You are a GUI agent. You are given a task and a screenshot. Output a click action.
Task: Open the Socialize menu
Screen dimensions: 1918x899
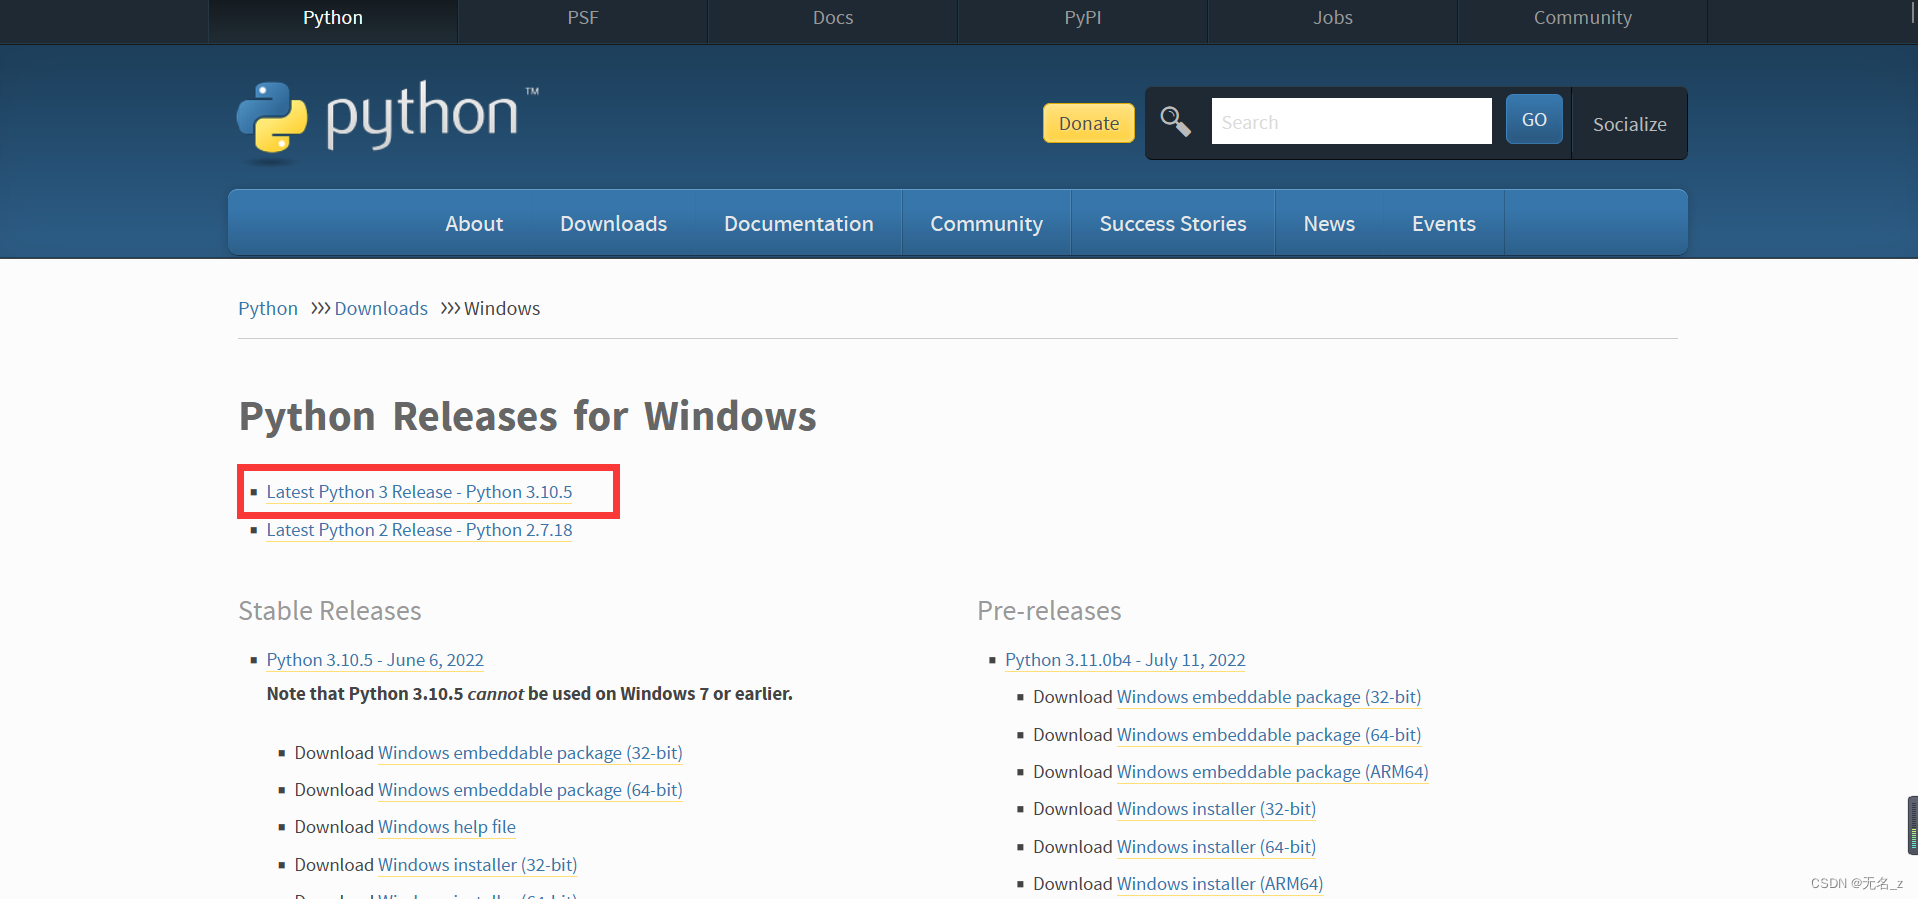point(1629,124)
